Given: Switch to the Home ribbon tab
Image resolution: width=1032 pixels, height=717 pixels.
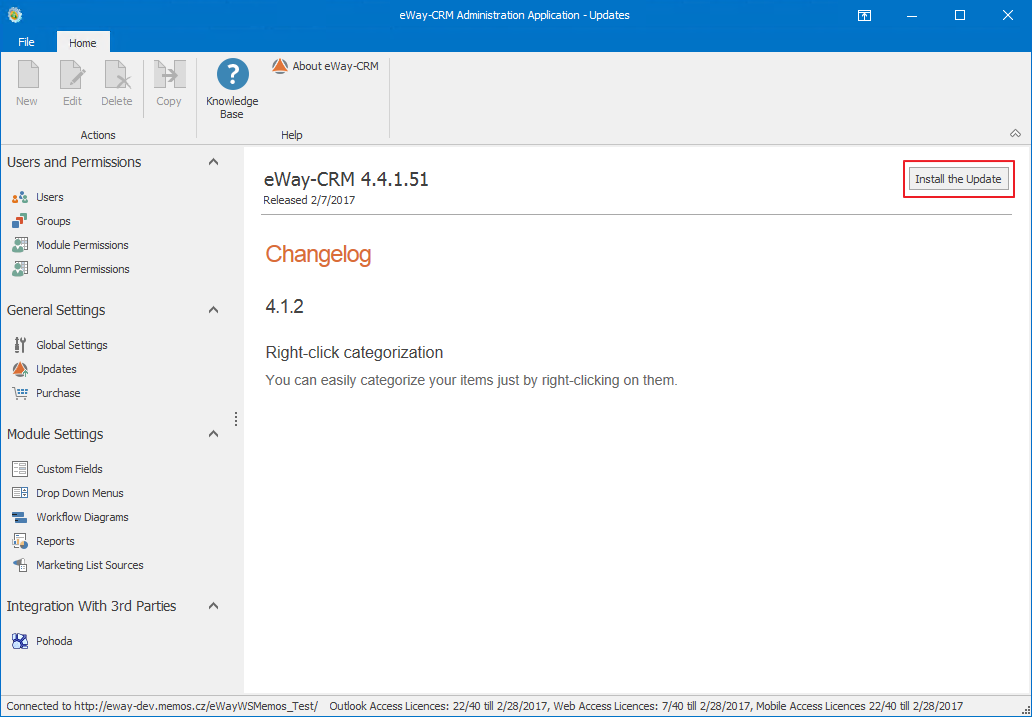Looking at the screenshot, I should pos(83,43).
